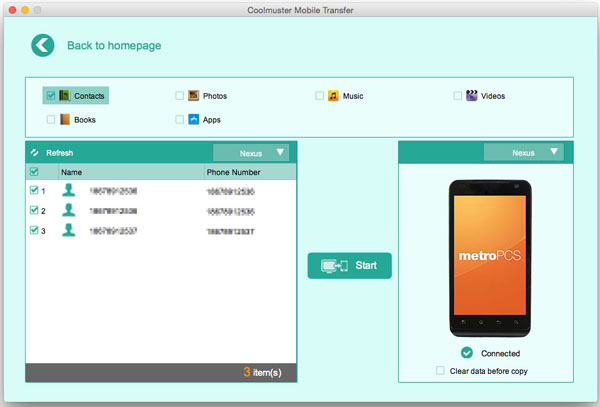Enable Clear data before copy checkbox
The height and width of the screenshot is (407, 600).
click(x=440, y=370)
